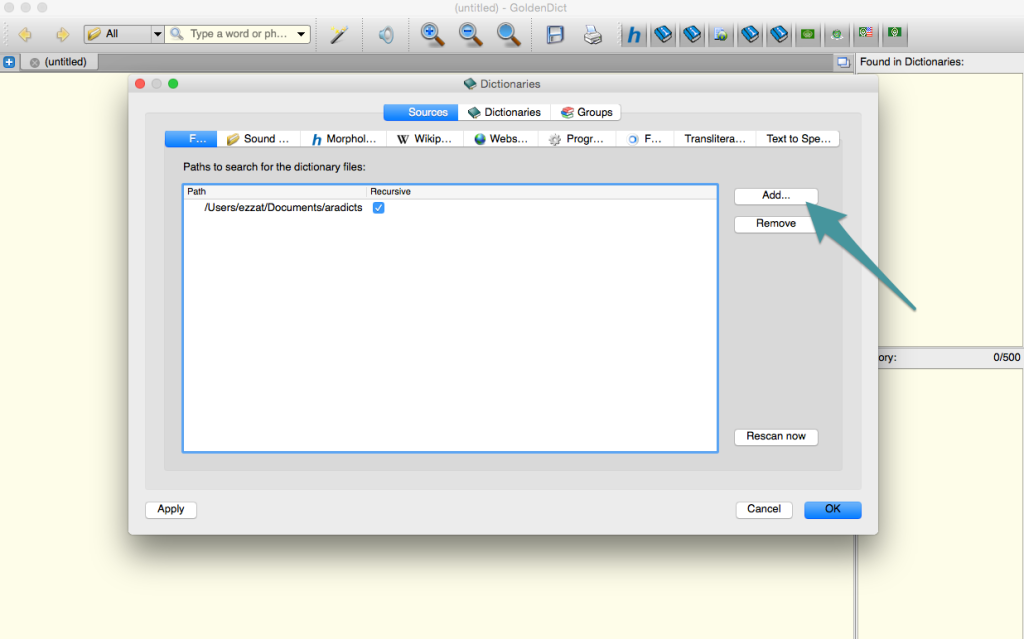Open the Websites sub-tab
The height and width of the screenshot is (639, 1024).
[501, 139]
